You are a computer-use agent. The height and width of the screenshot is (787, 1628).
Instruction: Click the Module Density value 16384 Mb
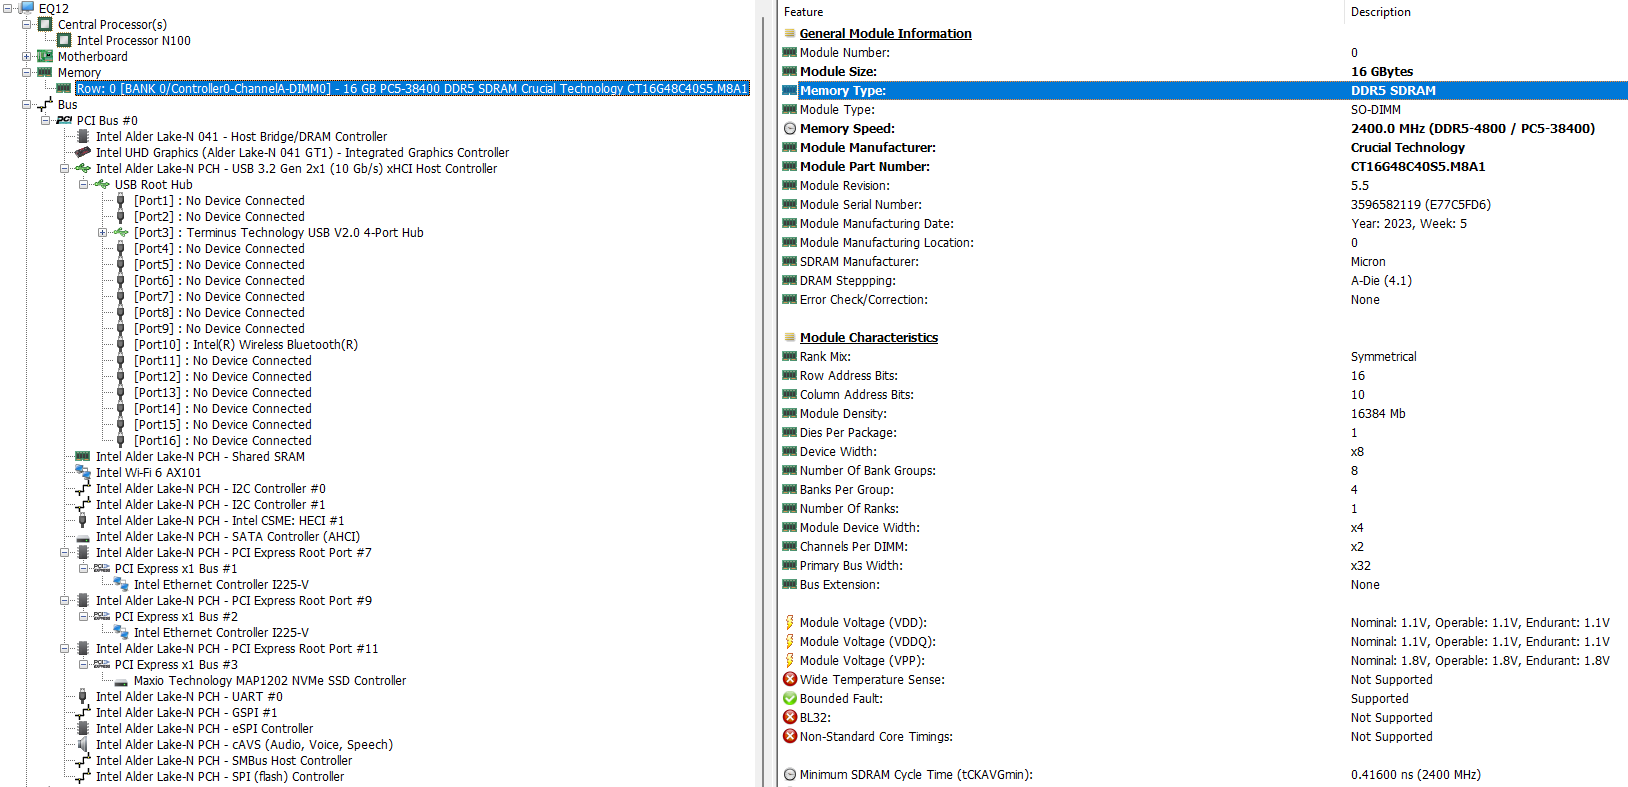tap(1378, 413)
